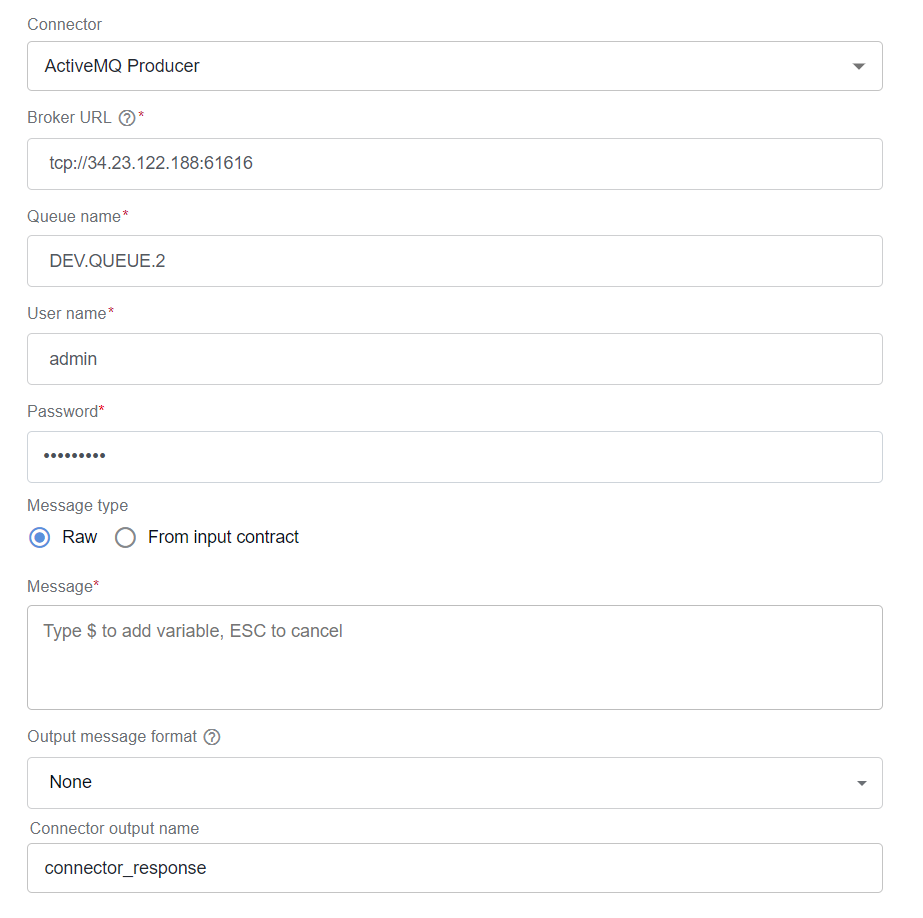This screenshot has width=923, height=918.
Task: Click inside the Message text area
Action: pos(454,657)
